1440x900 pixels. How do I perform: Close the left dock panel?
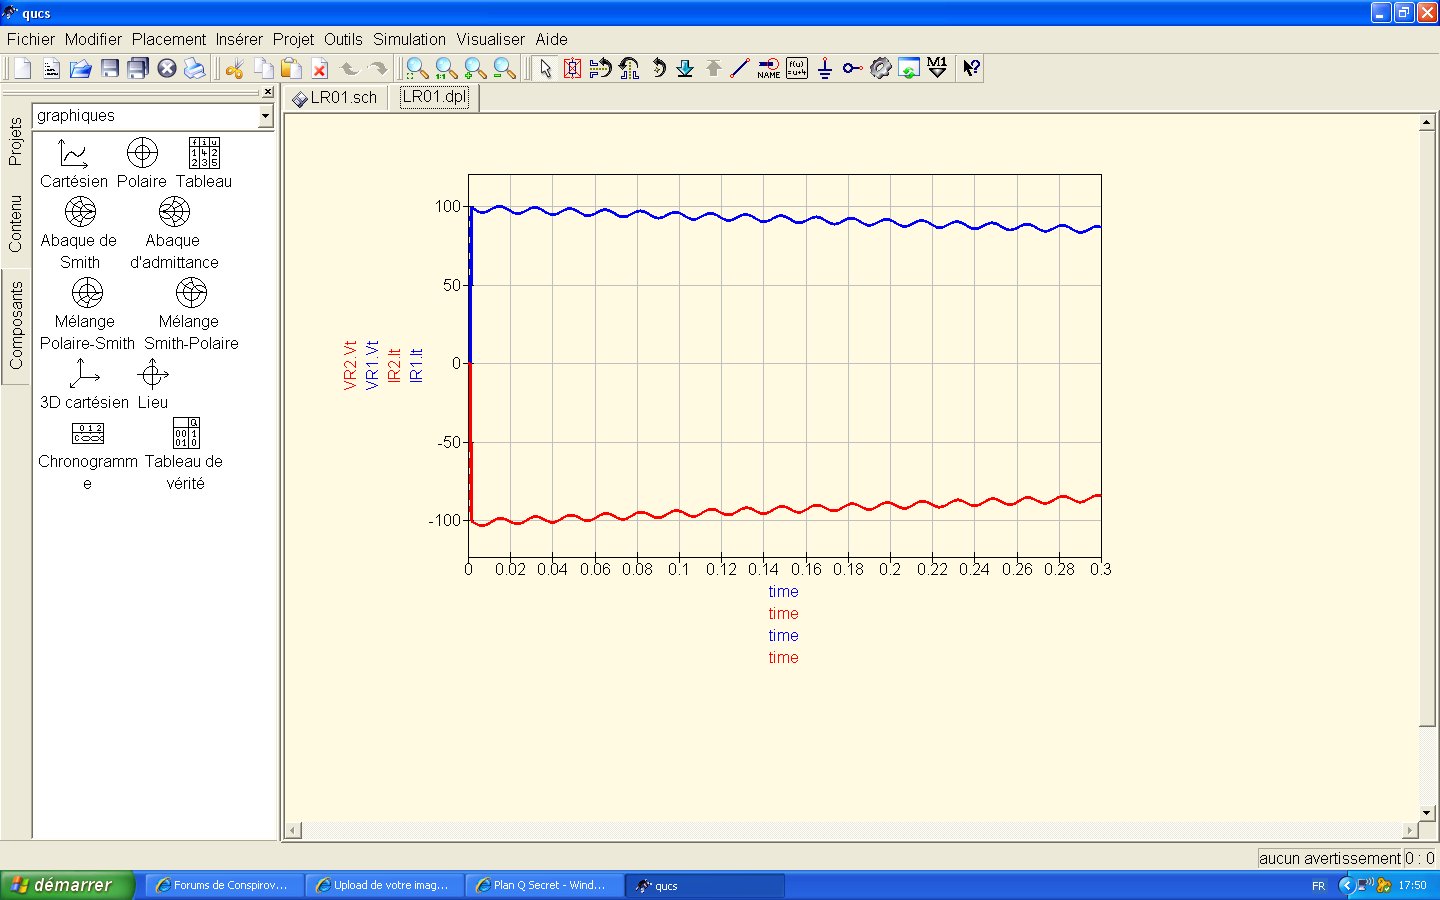point(267,92)
